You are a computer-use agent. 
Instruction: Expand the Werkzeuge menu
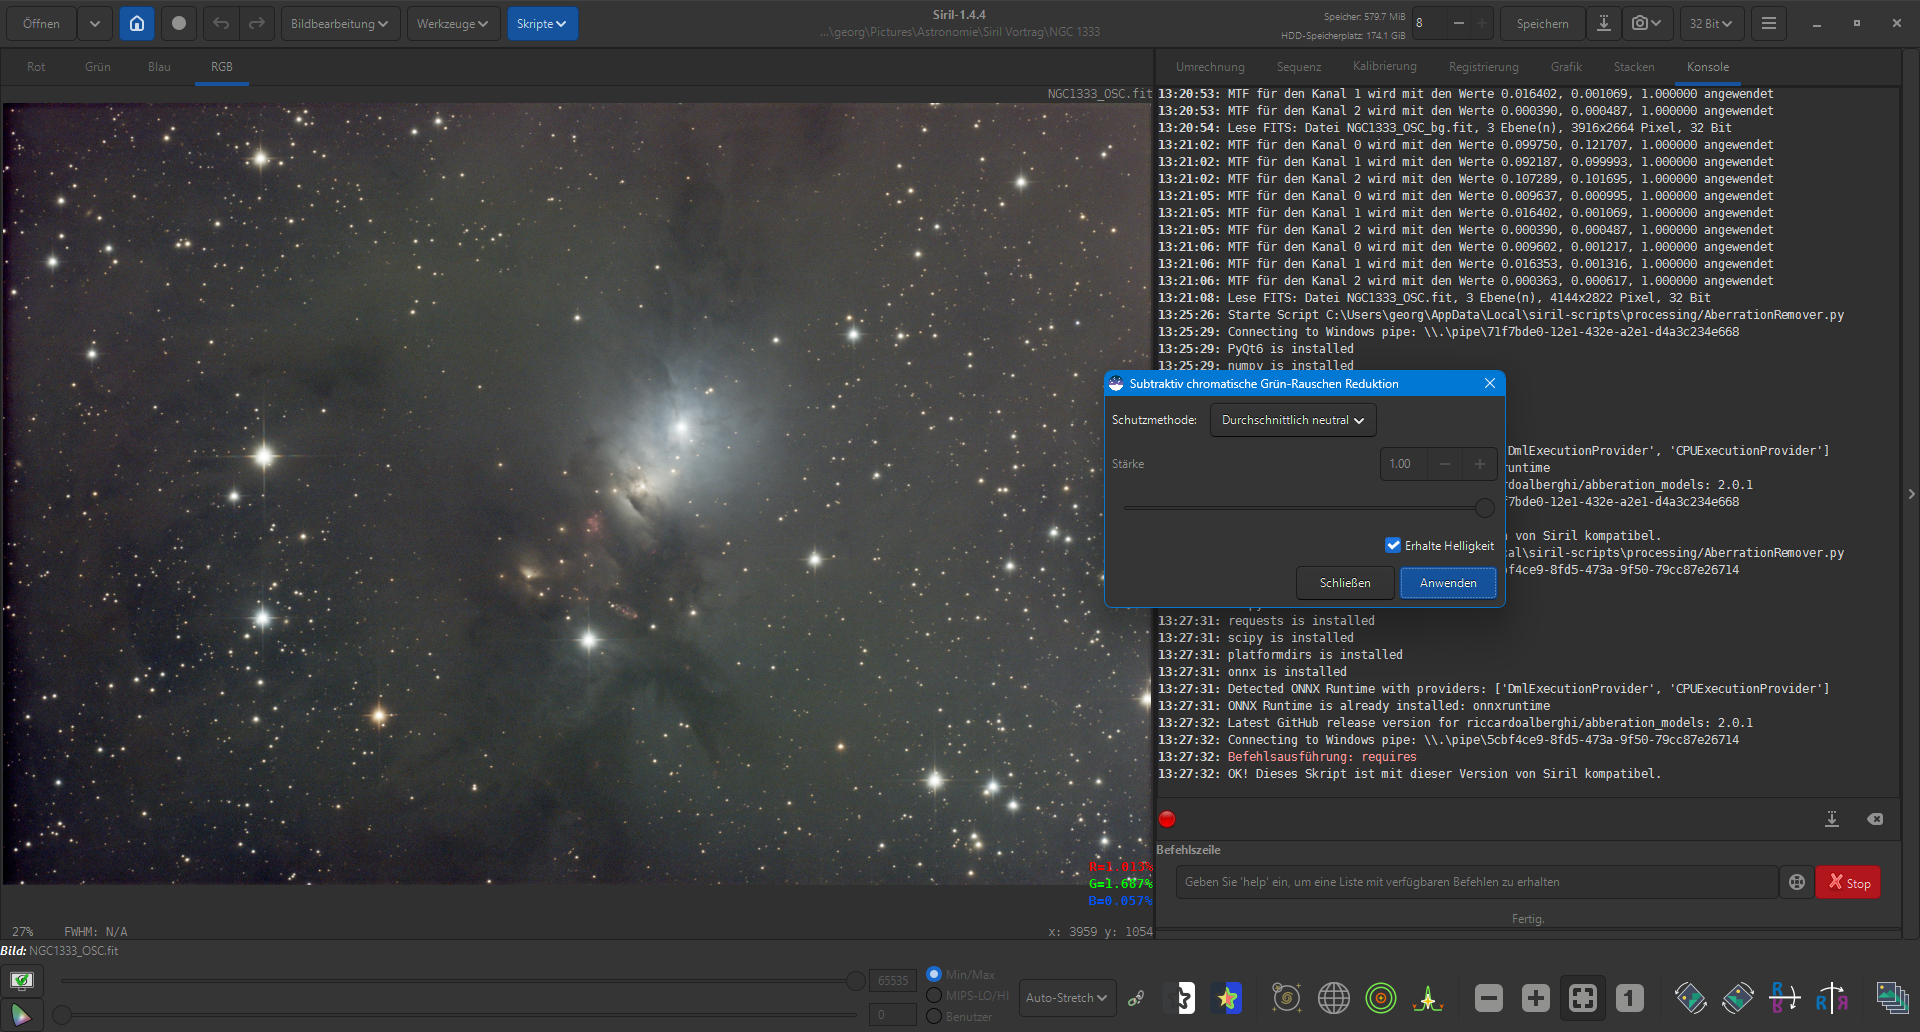pos(452,23)
